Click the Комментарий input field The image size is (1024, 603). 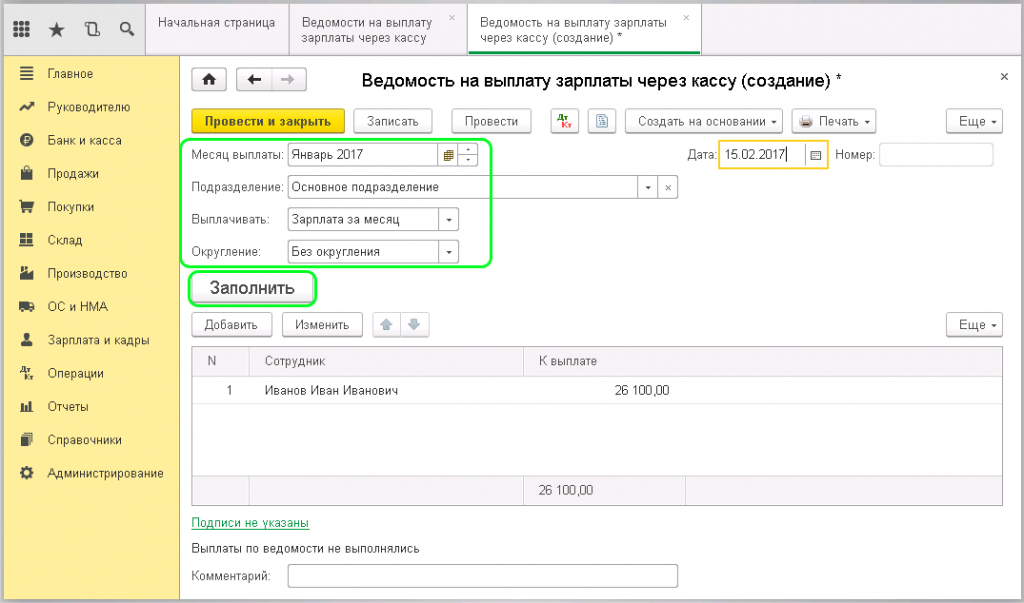[x=482, y=576]
